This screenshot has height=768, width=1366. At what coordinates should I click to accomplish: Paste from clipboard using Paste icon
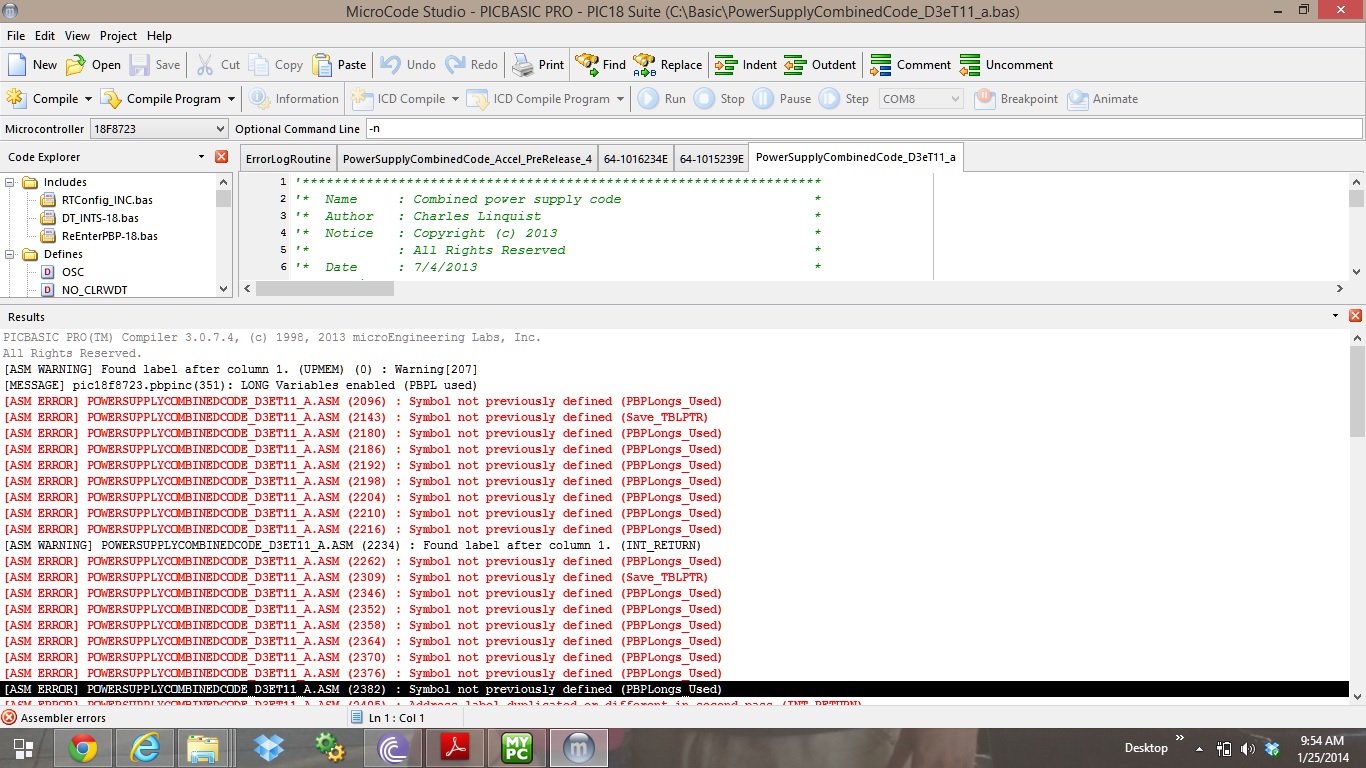pyautogui.click(x=322, y=65)
